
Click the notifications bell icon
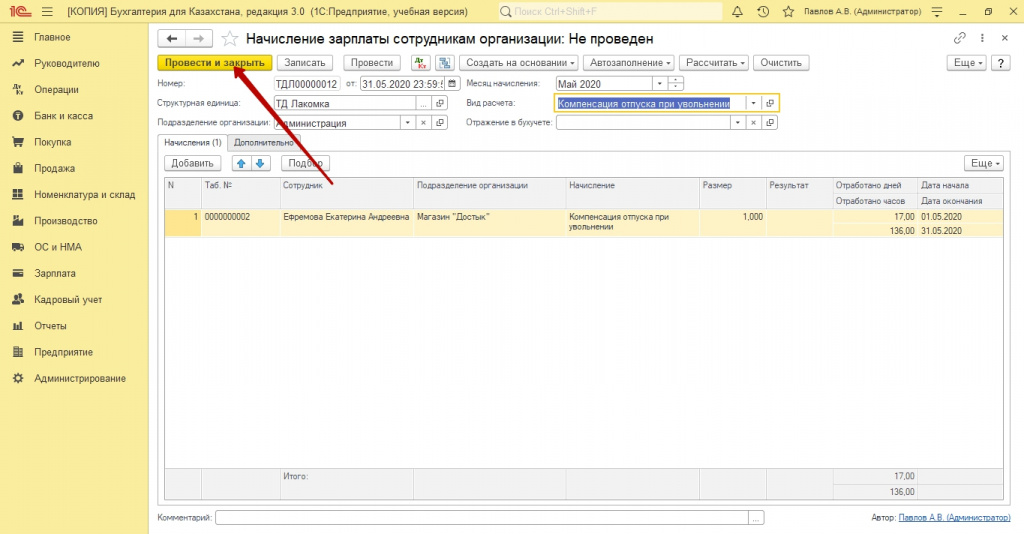[x=737, y=12]
